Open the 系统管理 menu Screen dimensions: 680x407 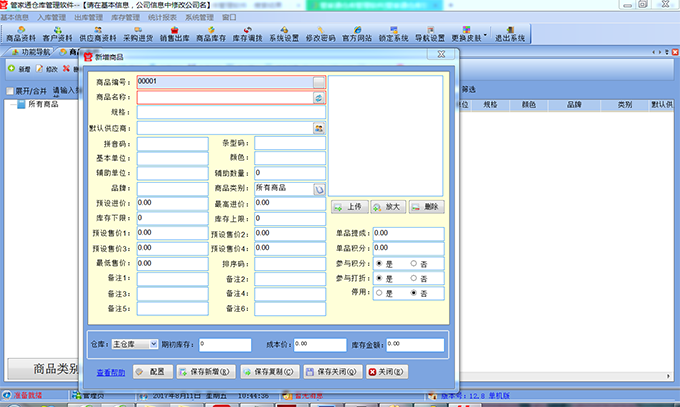coord(199,17)
